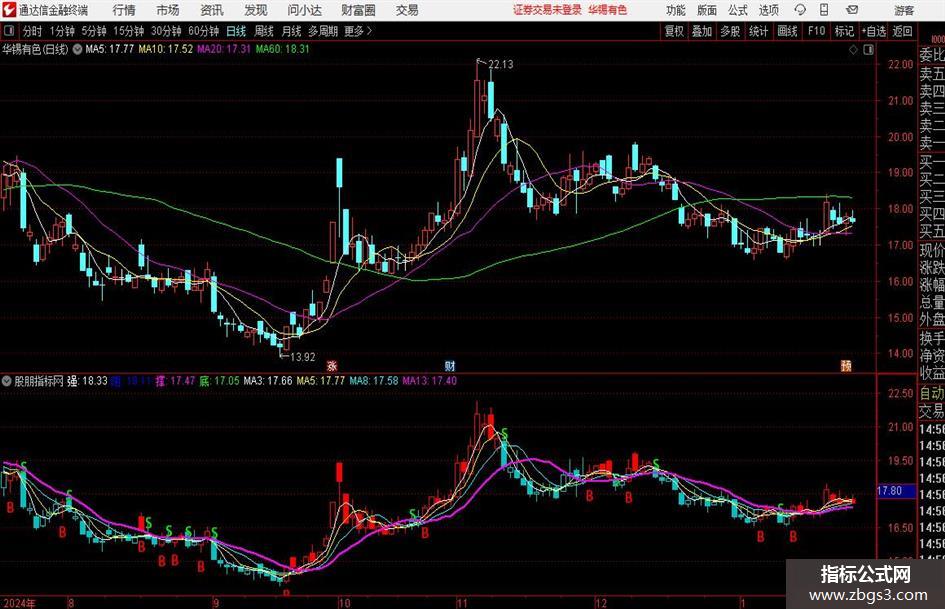Open the 多周期 multi-period view

pos(323,31)
